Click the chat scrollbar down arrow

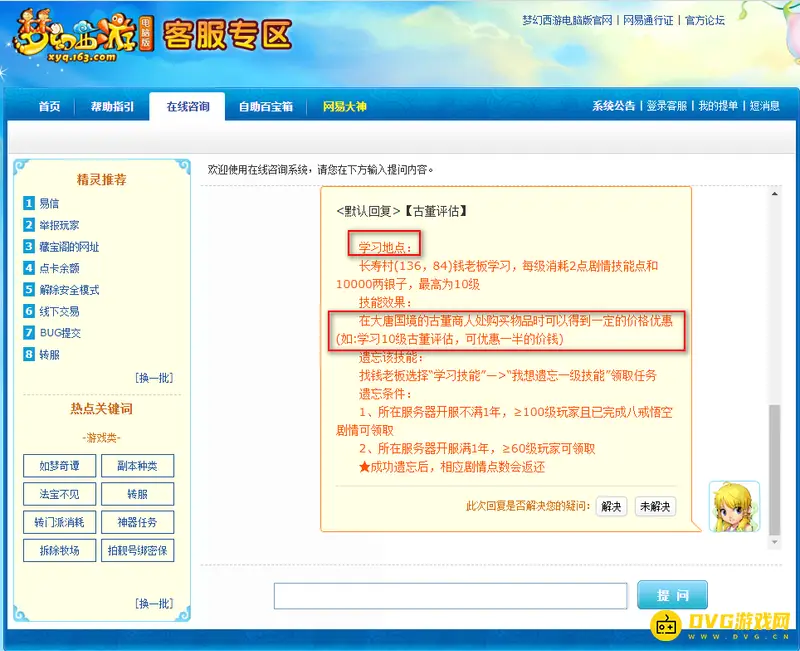(x=774, y=542)
